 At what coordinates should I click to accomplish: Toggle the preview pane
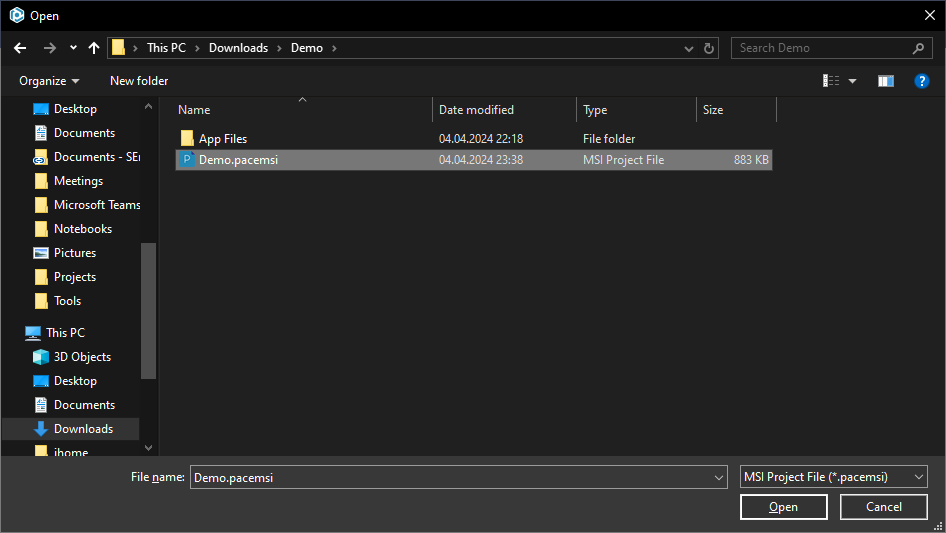pos(886,81)
